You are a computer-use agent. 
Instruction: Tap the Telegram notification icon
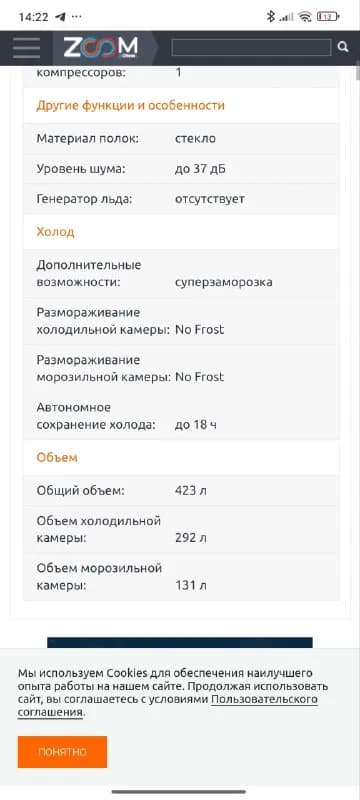[x=60, y=17]
